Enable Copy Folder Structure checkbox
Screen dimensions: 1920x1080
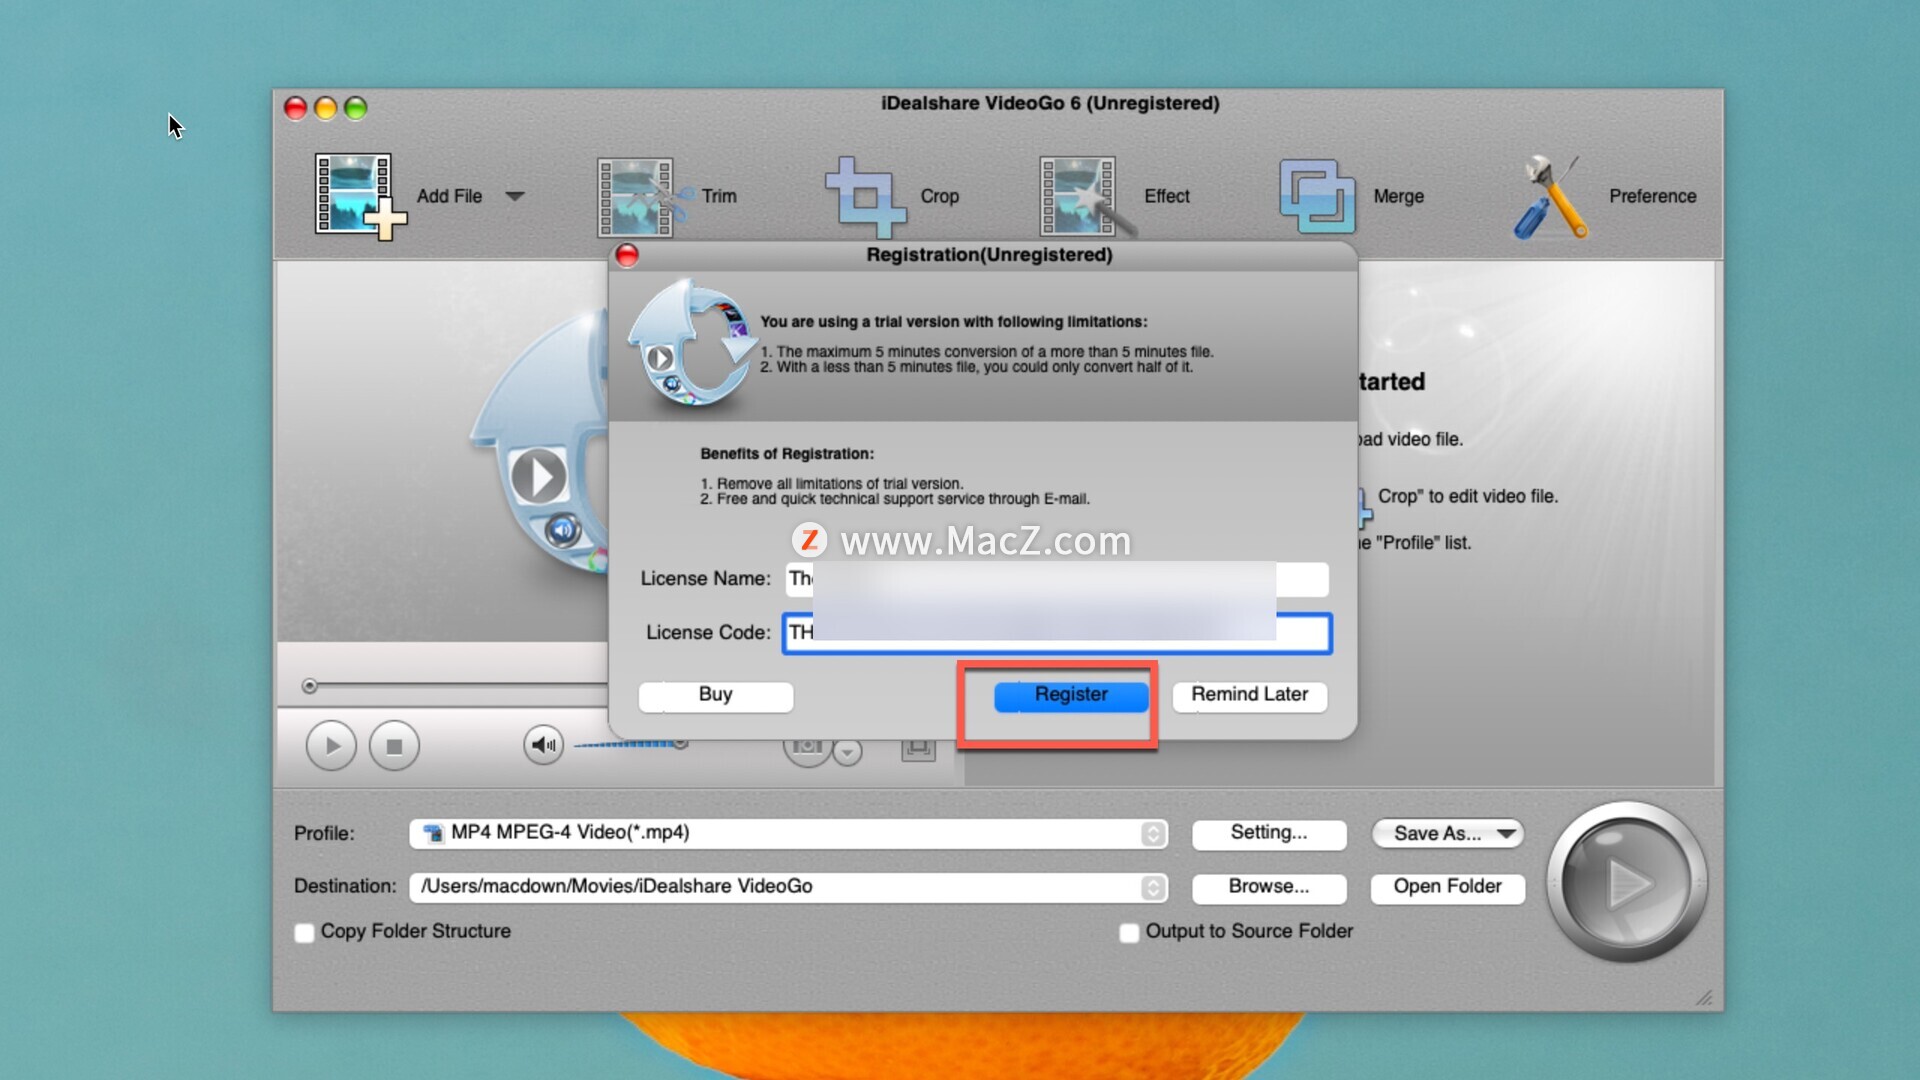pyautogui.click(x=305, y=933)
